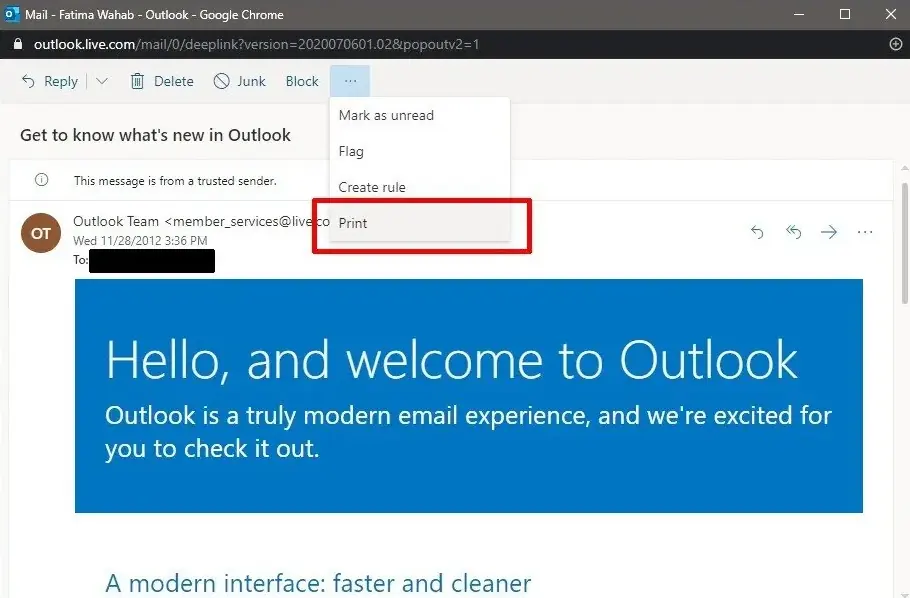Click the address bar lock icon

(17, 44)
